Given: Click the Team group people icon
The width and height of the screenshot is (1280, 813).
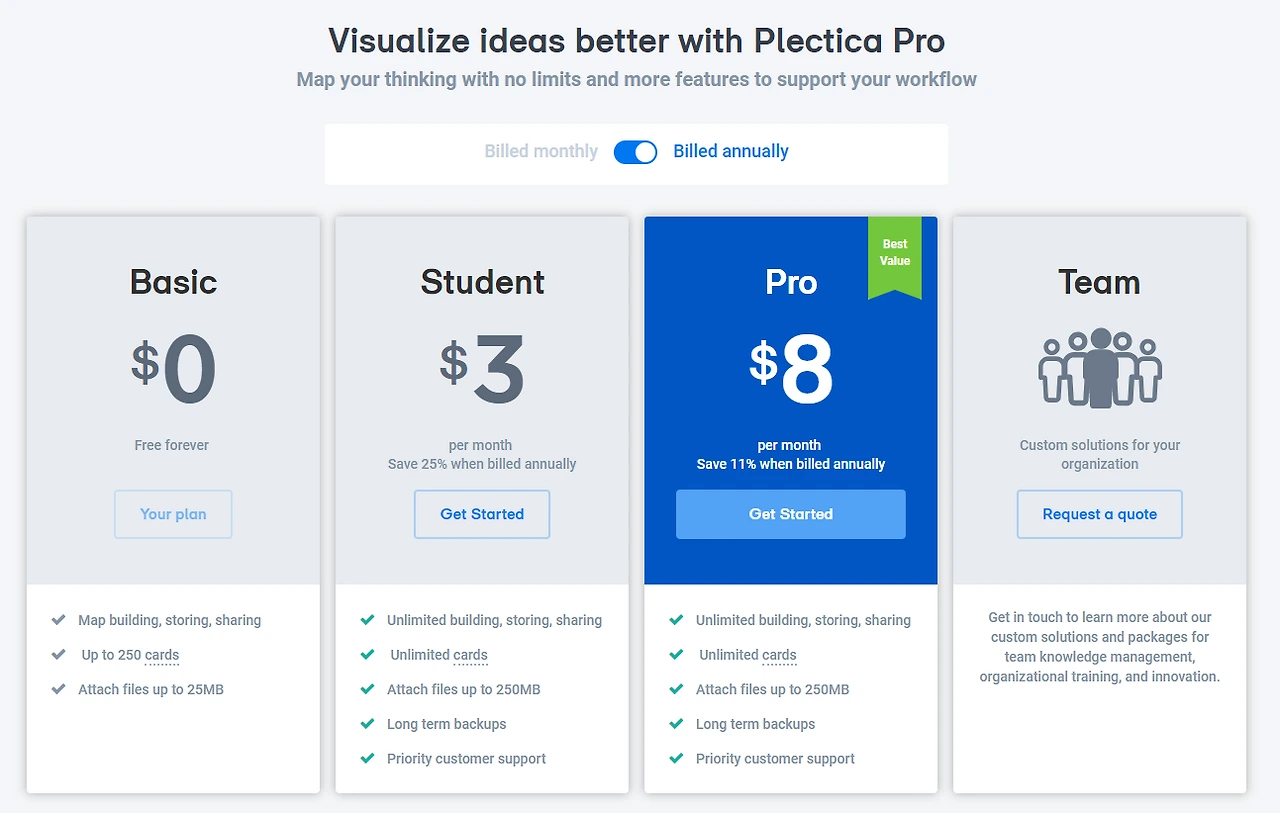Looking at the screenshot, I should [1100, 368].
